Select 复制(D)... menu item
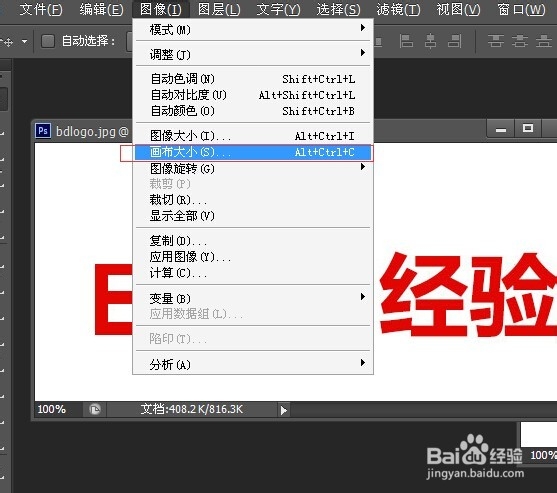The width and height of the screenshot is (557, 493). tap(253, 241)
